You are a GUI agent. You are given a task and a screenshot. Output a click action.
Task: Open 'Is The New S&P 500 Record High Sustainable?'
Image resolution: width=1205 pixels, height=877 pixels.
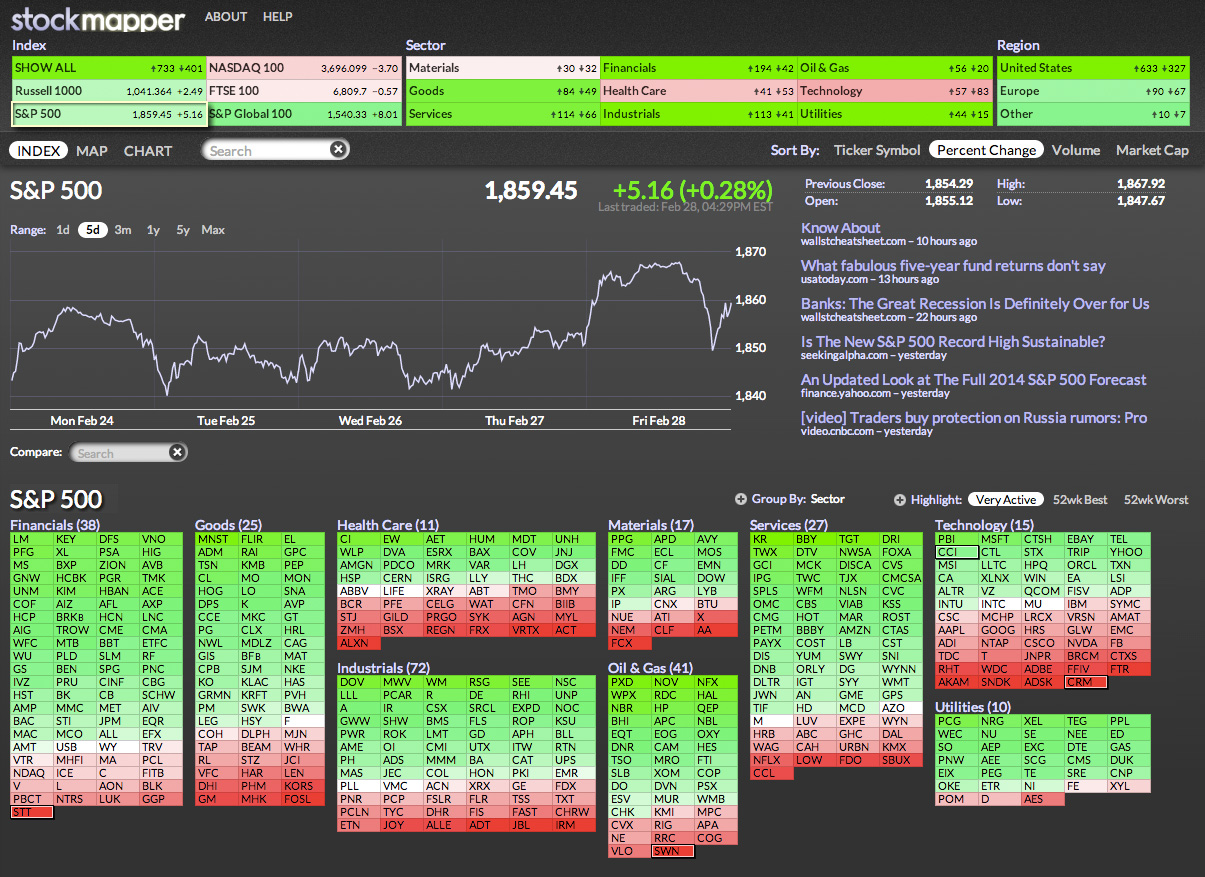coord(953,342)
